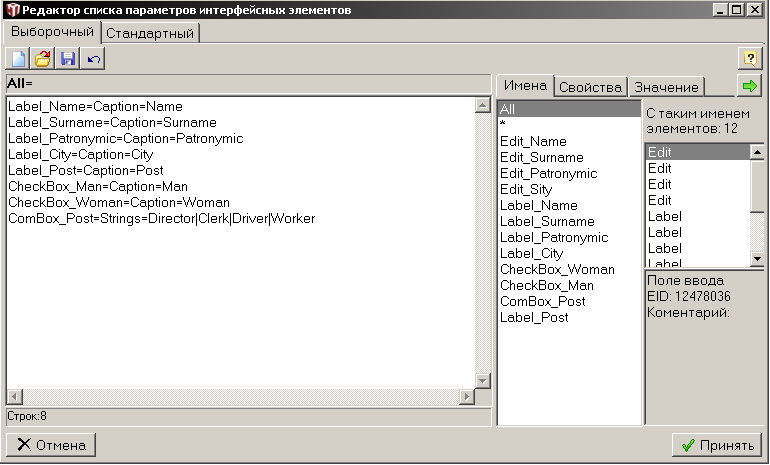Click the text editor's right scroll arrow

(x=466, y=397)
